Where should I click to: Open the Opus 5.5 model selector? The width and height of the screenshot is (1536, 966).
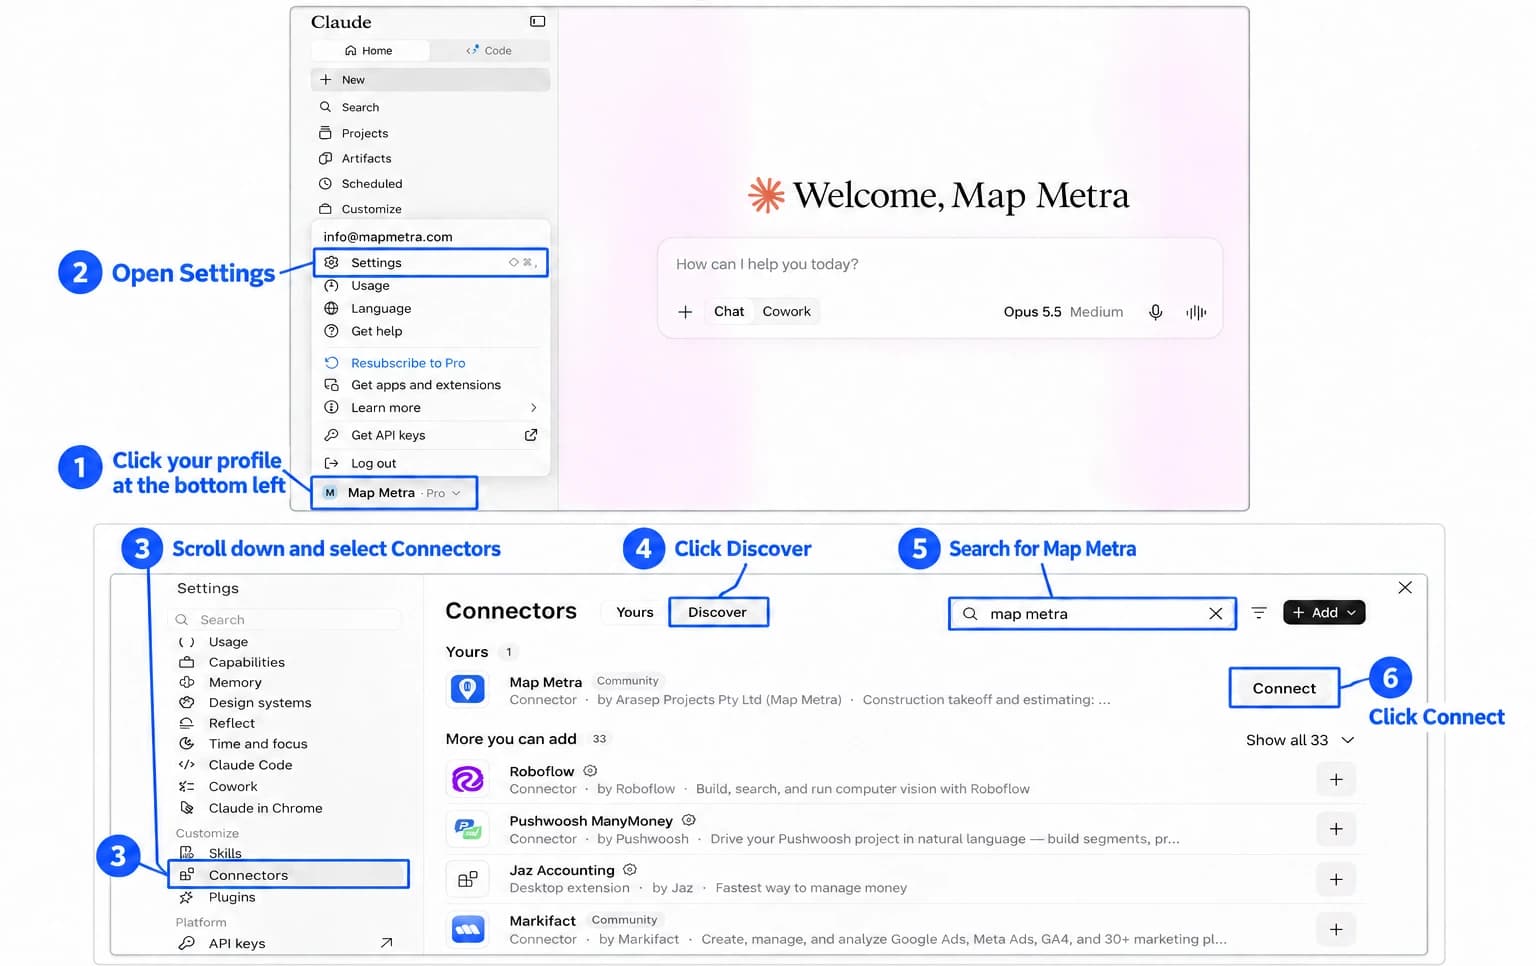pyautogui.click(x=1063, y=312)
